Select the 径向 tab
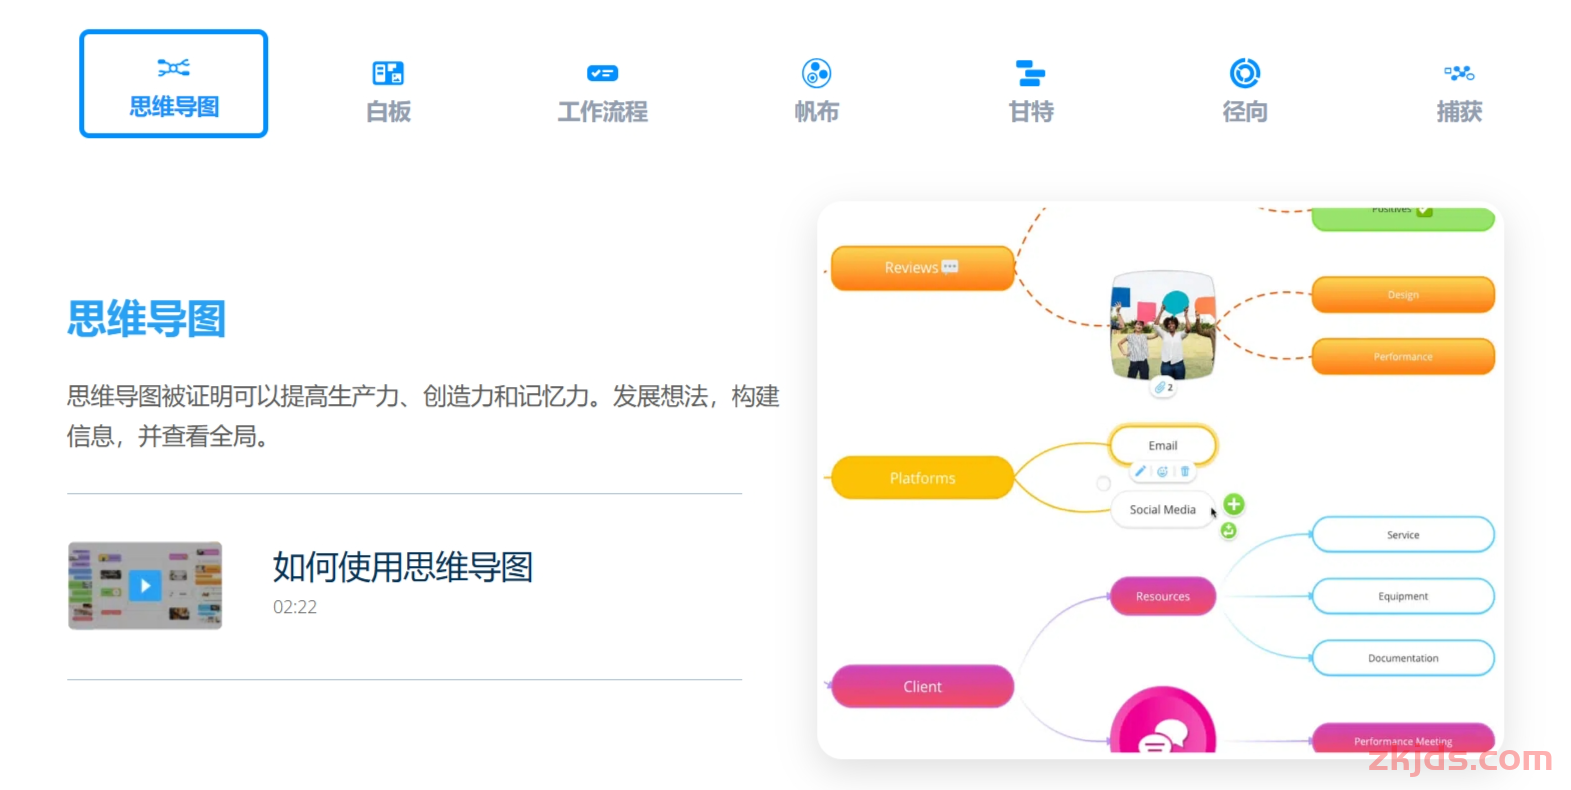The image size is (1571, 790). coord(1245,90)
